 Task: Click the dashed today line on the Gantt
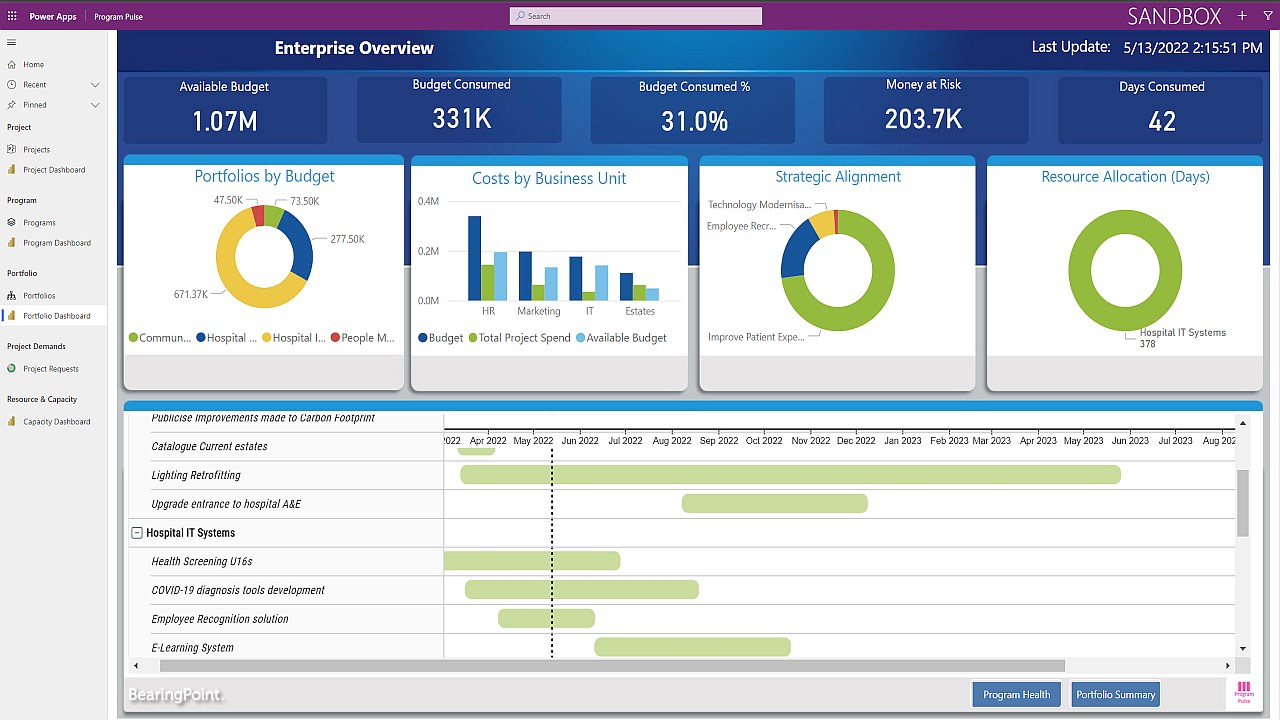coord(552,552)
